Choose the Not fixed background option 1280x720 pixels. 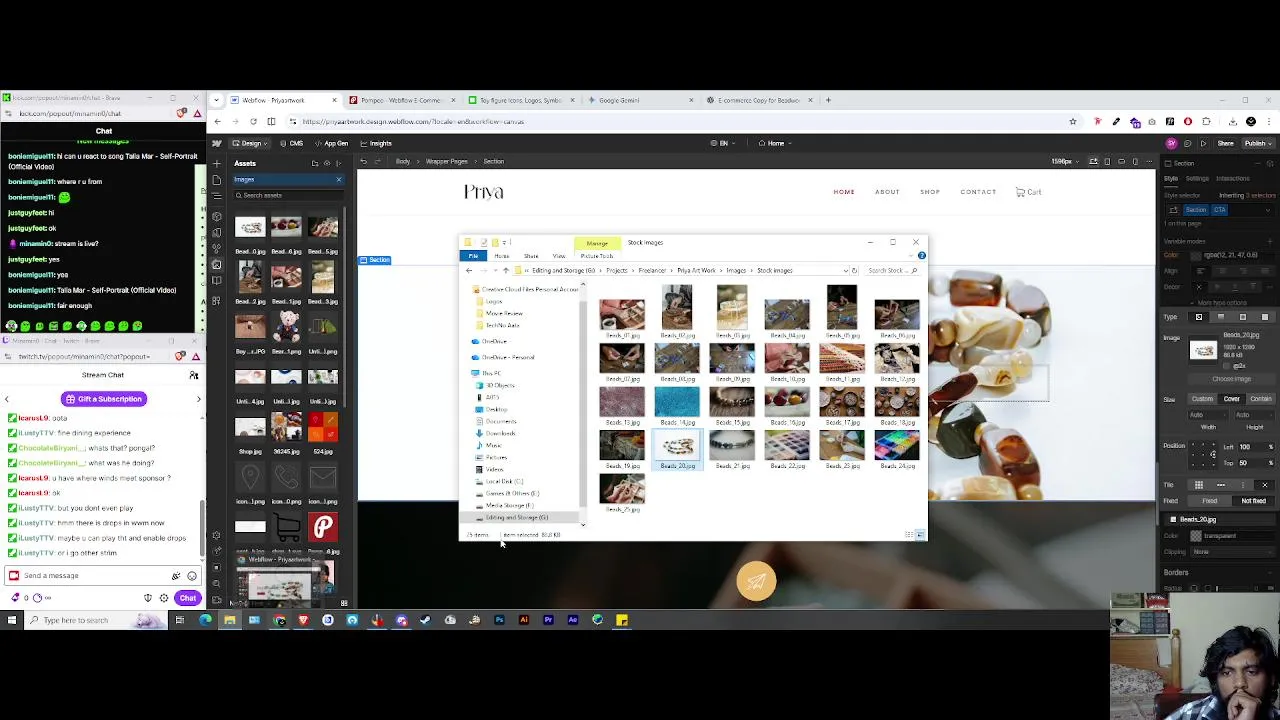[1253, 501]
